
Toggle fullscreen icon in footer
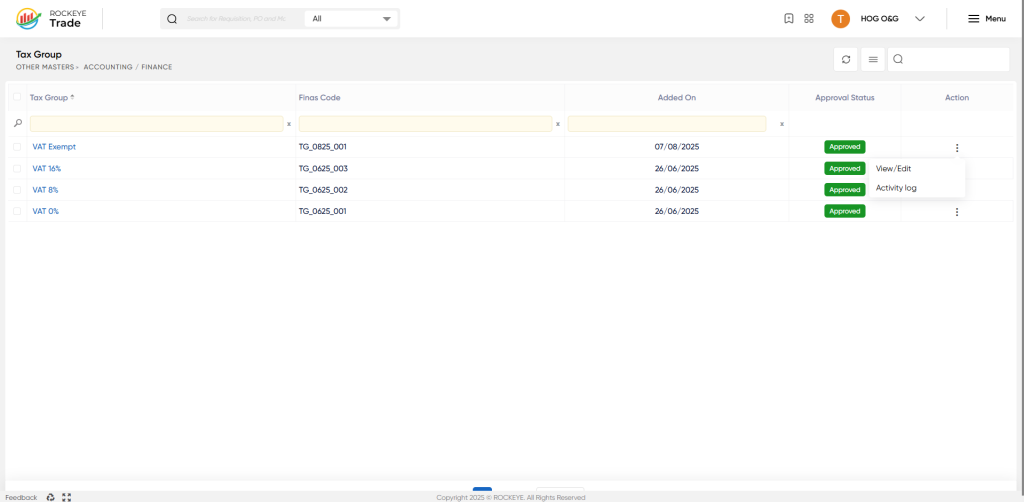point(66,497)
